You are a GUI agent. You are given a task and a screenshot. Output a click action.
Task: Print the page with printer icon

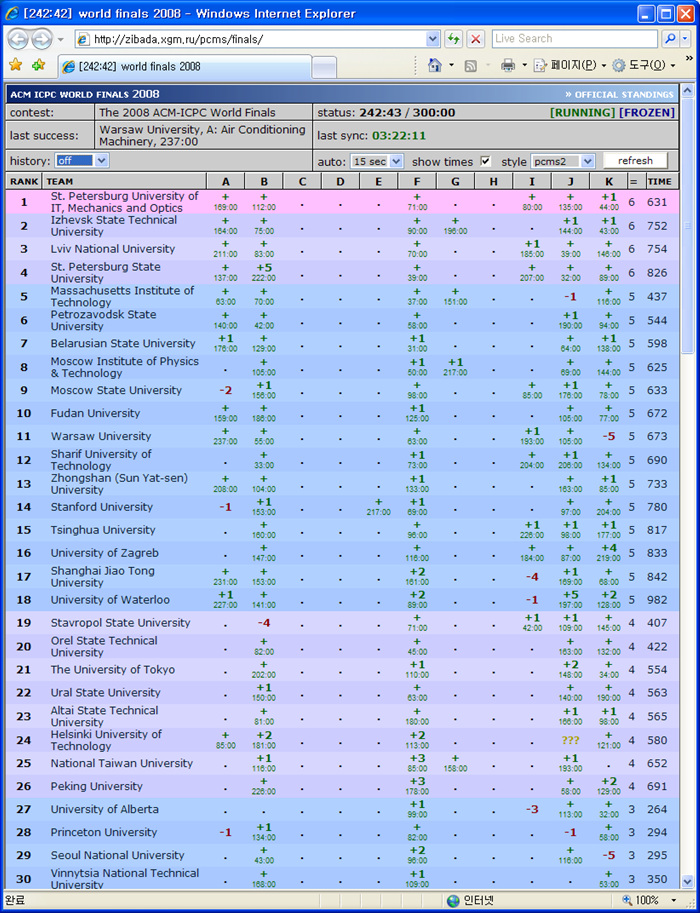pos(508,65)
